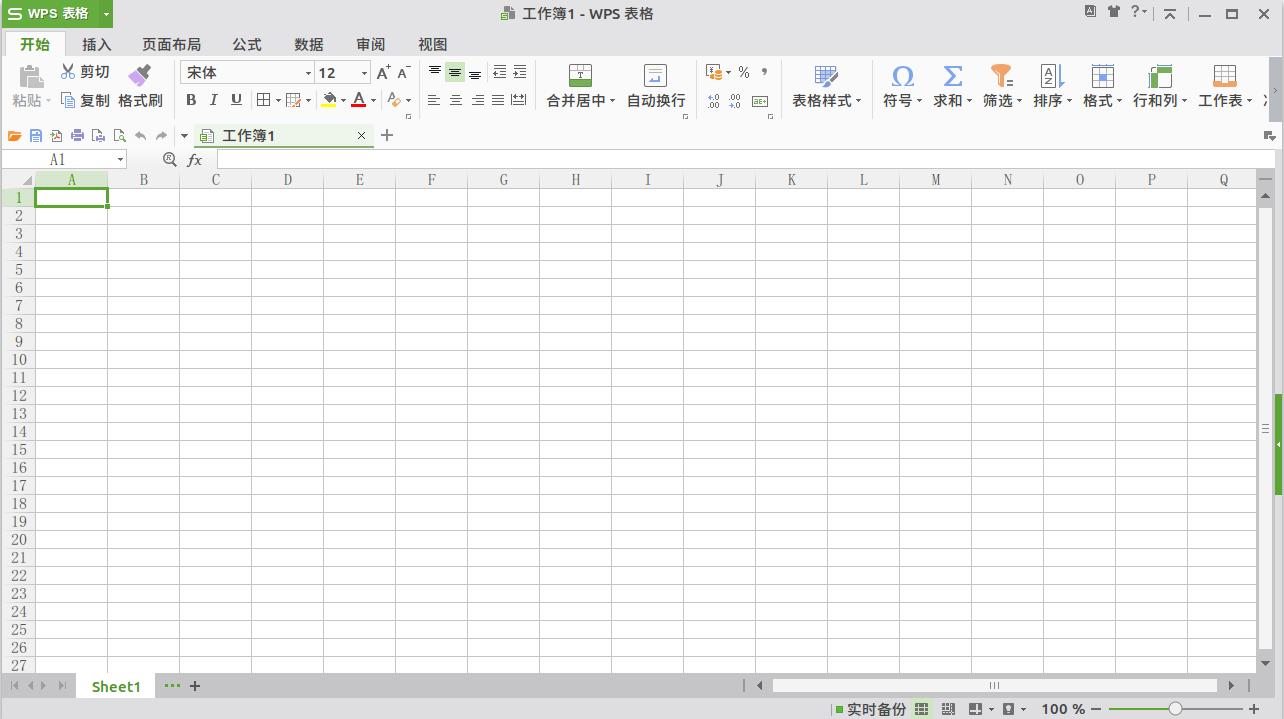The height and width of the screenshot is (719, 1284).
Task: Expand the font size dropdown
Action: click(x=364, y=72)
